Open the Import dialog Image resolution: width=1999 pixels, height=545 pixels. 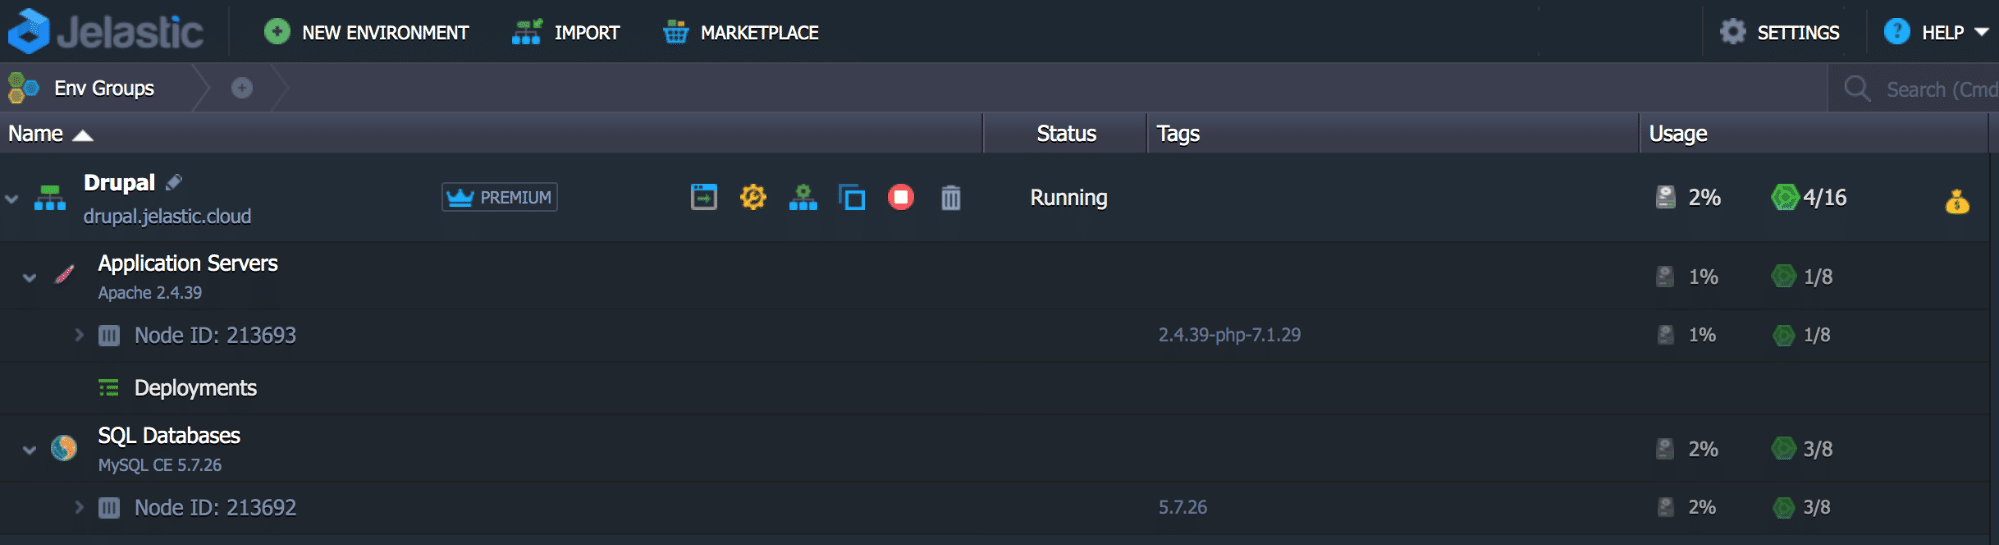point(566,32)
